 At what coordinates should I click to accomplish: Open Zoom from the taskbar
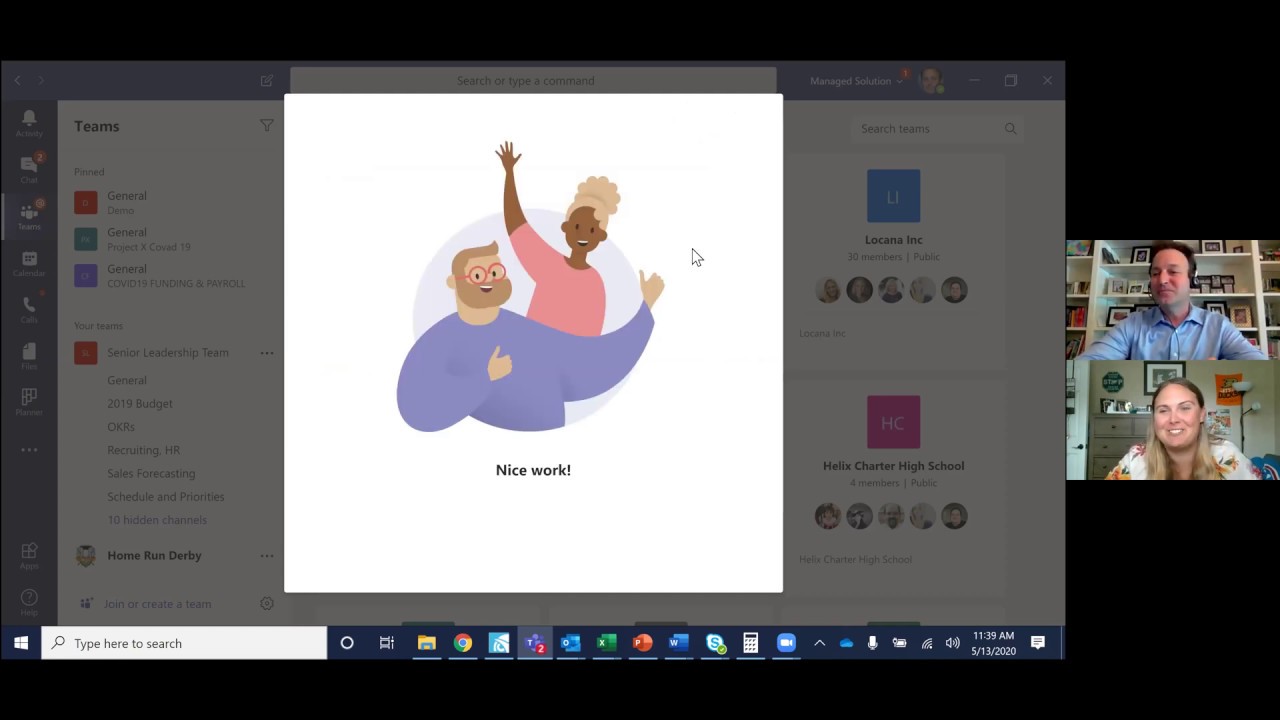tap(787, 643)
